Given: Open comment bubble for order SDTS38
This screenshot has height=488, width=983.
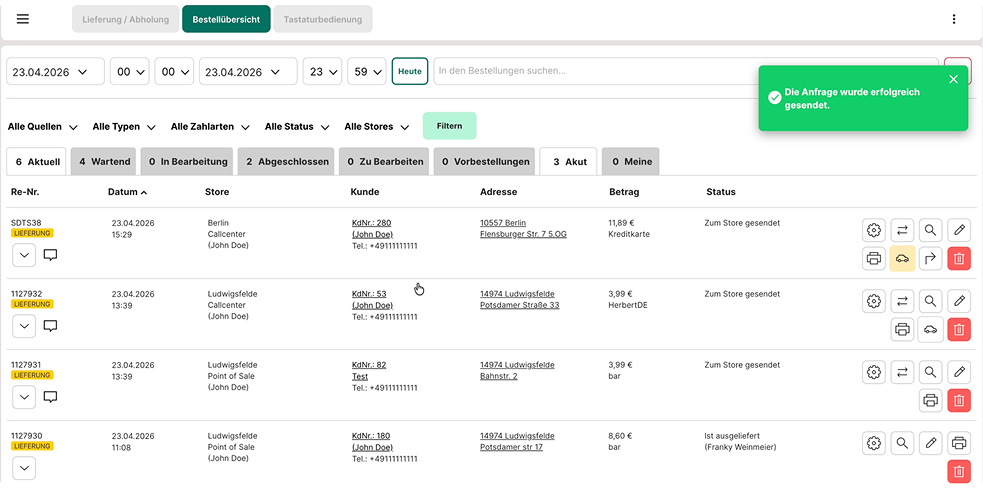Looking at the screenshot, I should (51, 255).
